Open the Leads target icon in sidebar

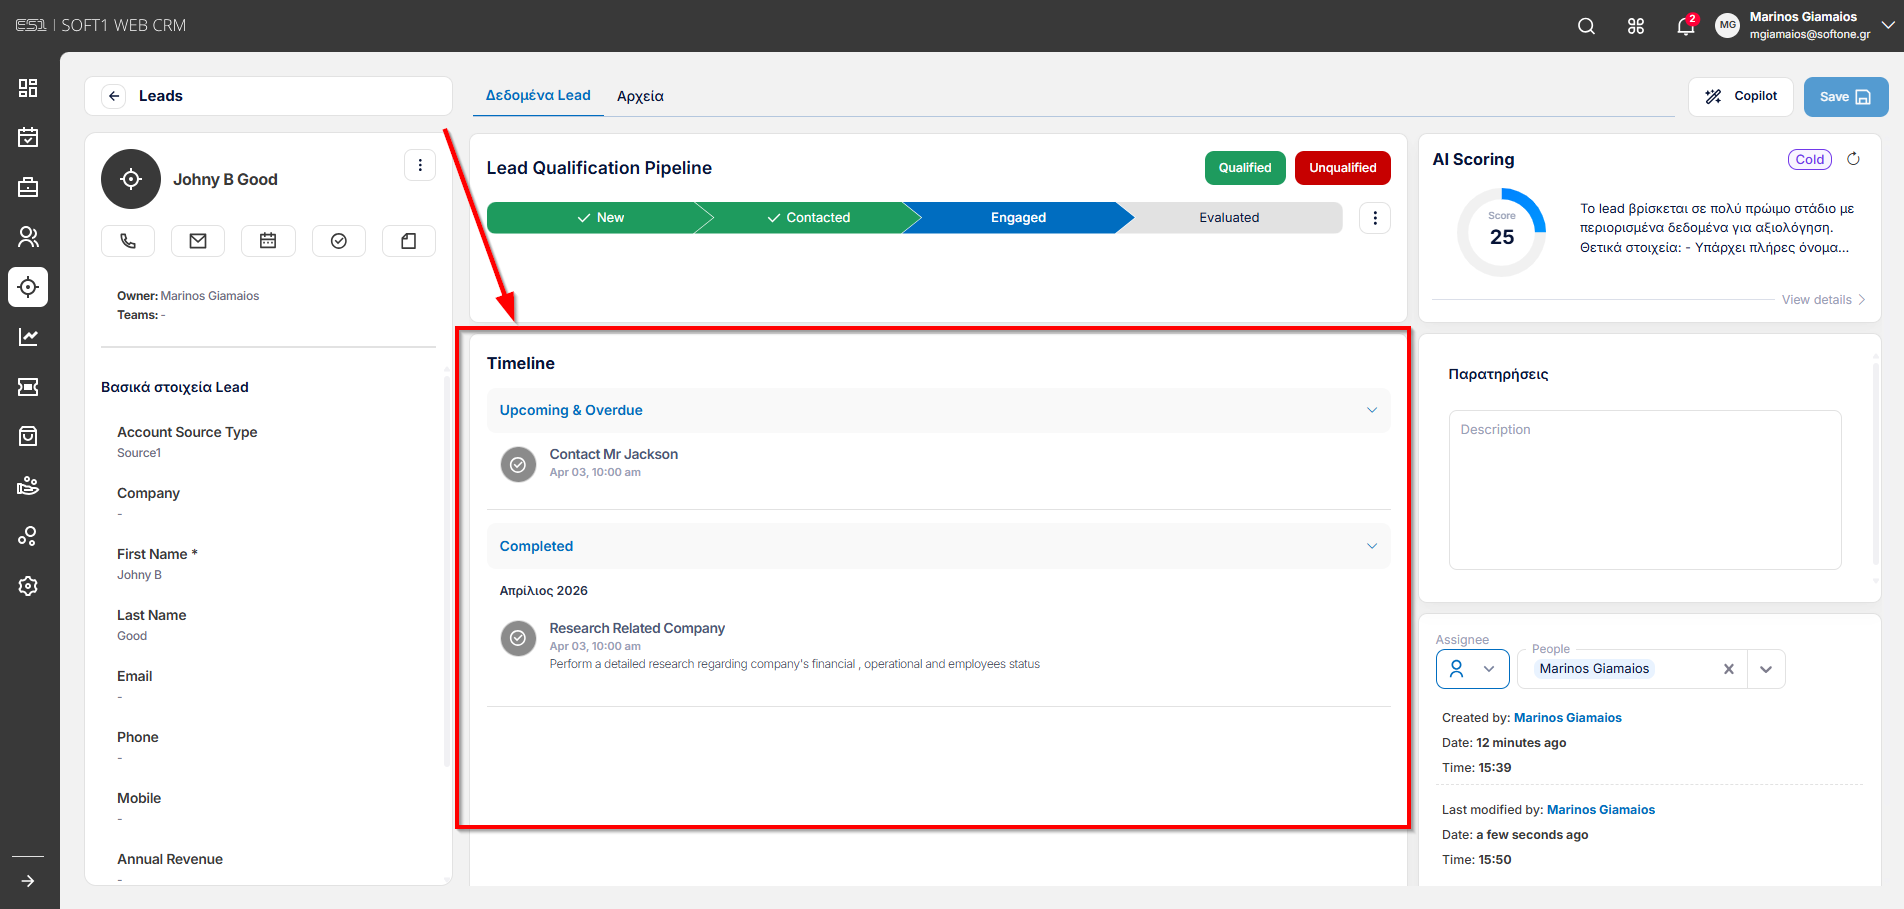28,287
